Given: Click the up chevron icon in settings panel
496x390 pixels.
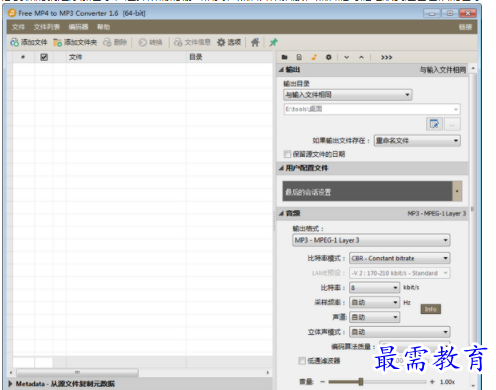Looking at the screenshot, I should click(361, 57).
